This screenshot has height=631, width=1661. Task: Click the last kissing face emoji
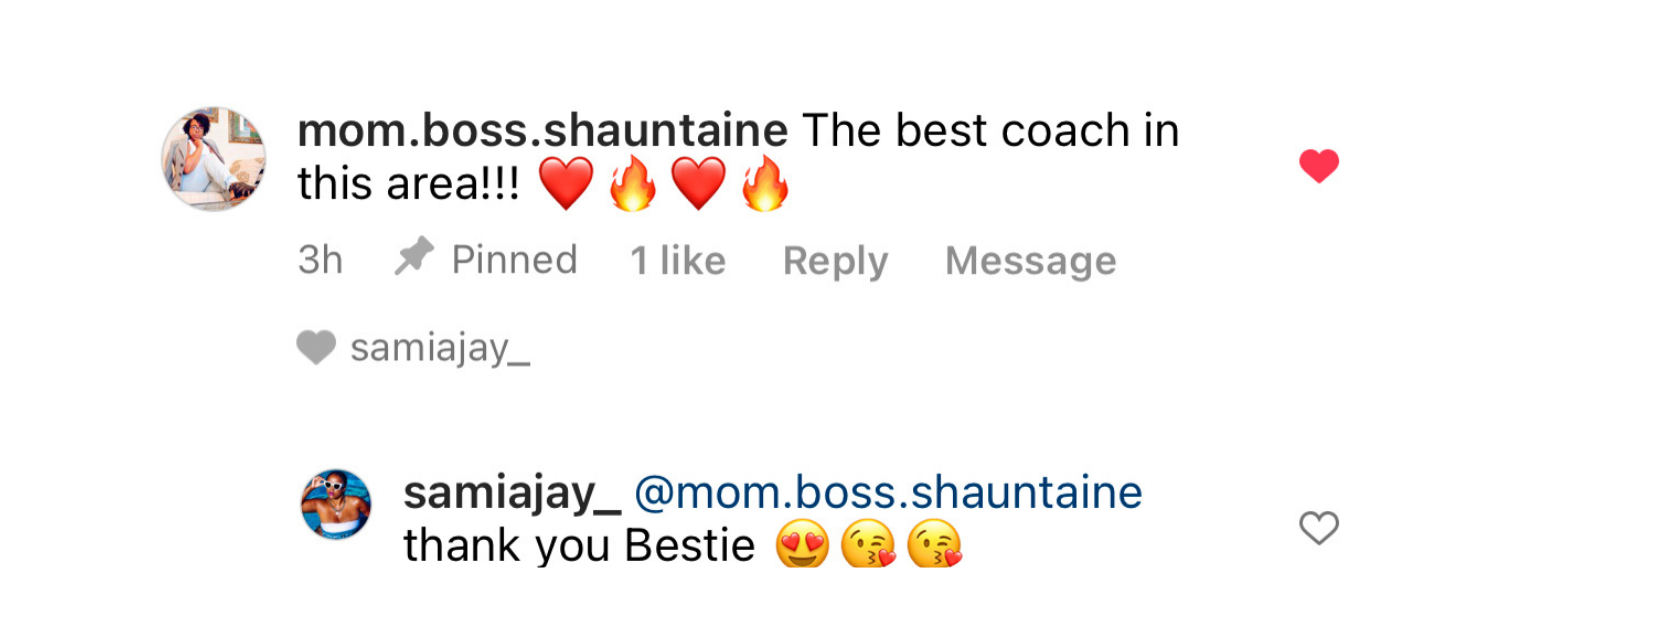[x=934, y=545]
